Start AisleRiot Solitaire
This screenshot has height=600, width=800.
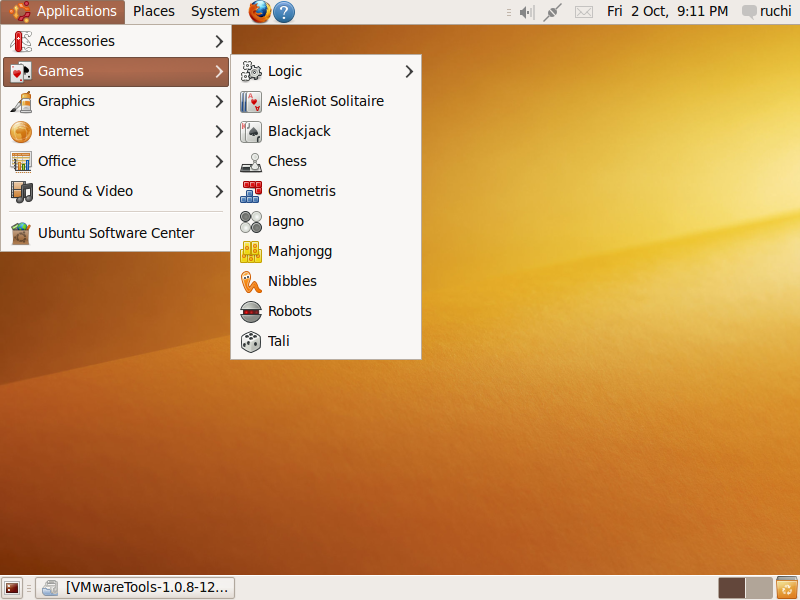[326, 102]
